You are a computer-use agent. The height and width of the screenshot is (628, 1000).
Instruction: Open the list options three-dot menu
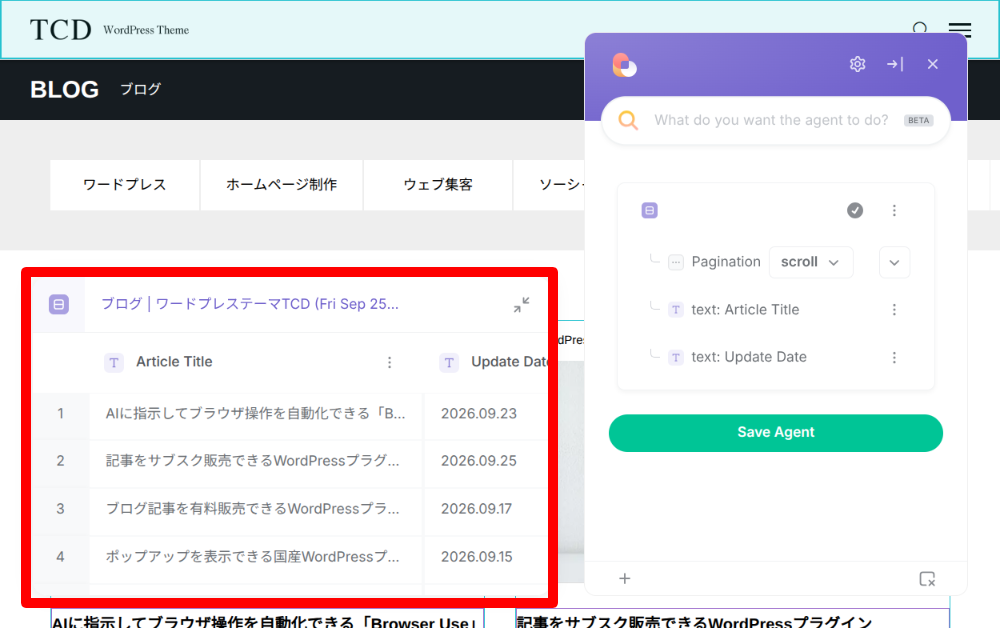tap(894, 210)
